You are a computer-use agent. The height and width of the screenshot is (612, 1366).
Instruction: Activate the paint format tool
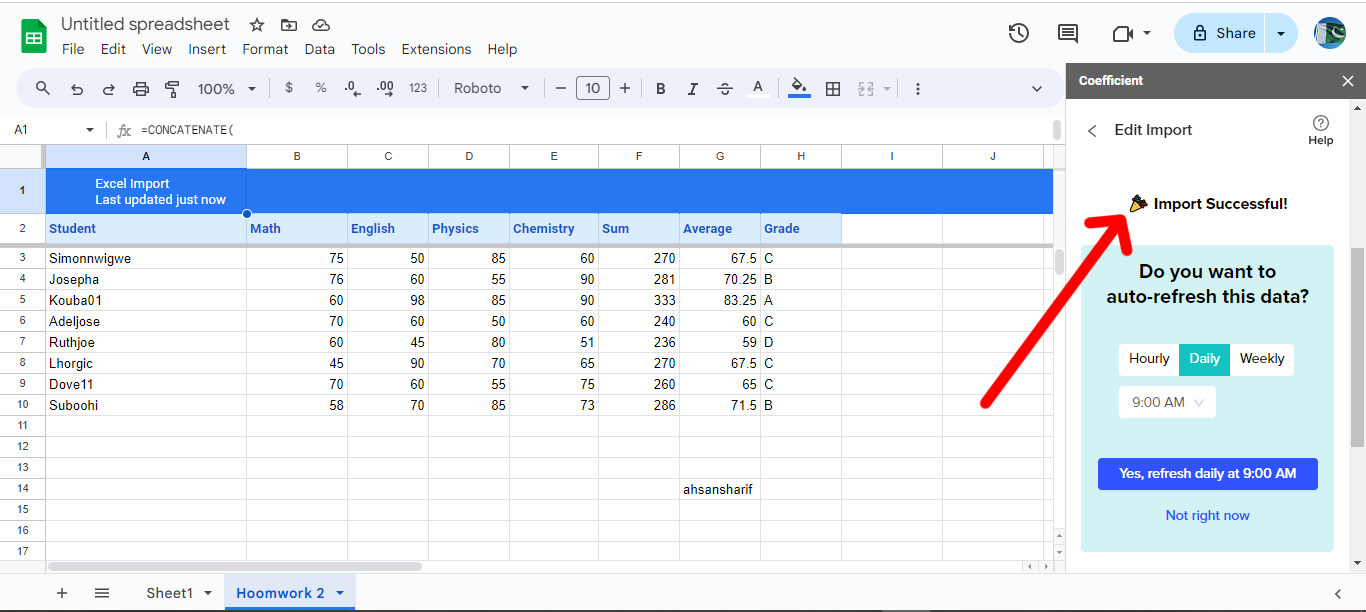[x=172, y=88]
